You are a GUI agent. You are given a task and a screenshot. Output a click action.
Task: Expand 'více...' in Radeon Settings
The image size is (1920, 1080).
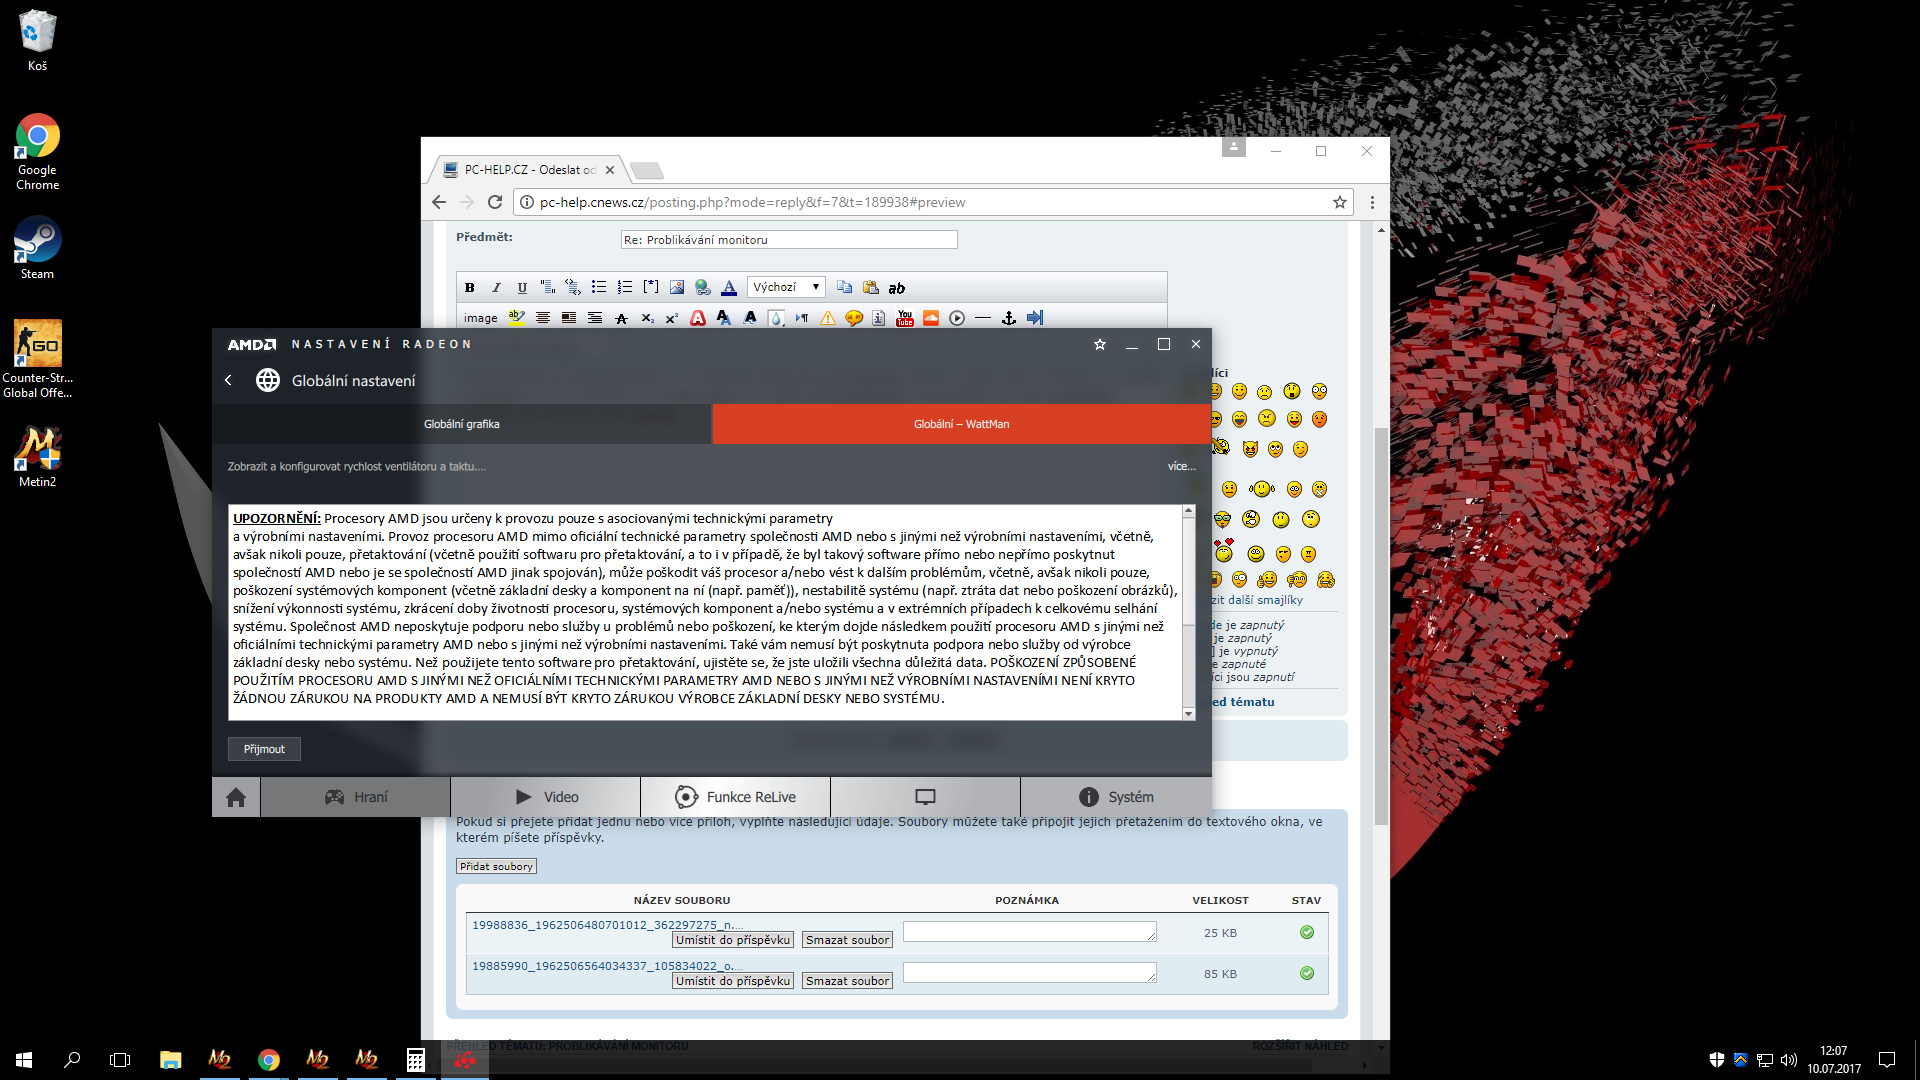click(x=1181, y=467)
